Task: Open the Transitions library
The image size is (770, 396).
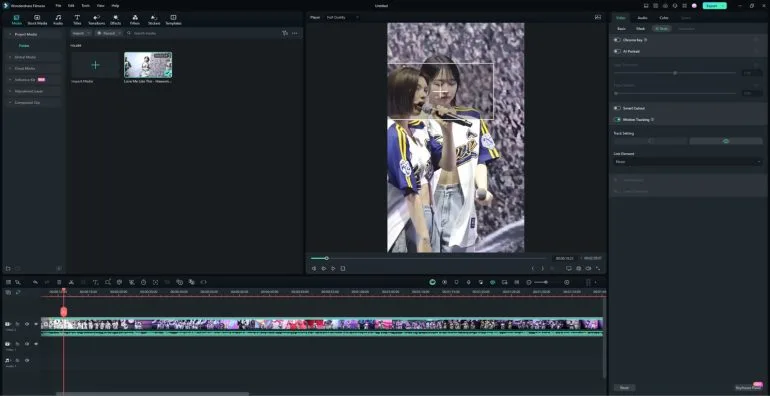Action: coord(96,20)
